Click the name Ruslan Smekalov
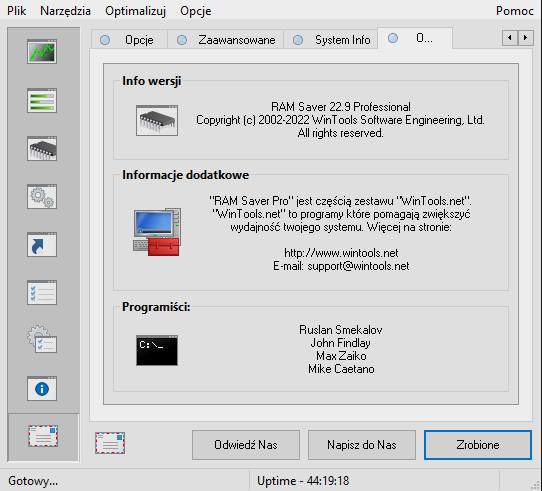 [x=341, y=330]
